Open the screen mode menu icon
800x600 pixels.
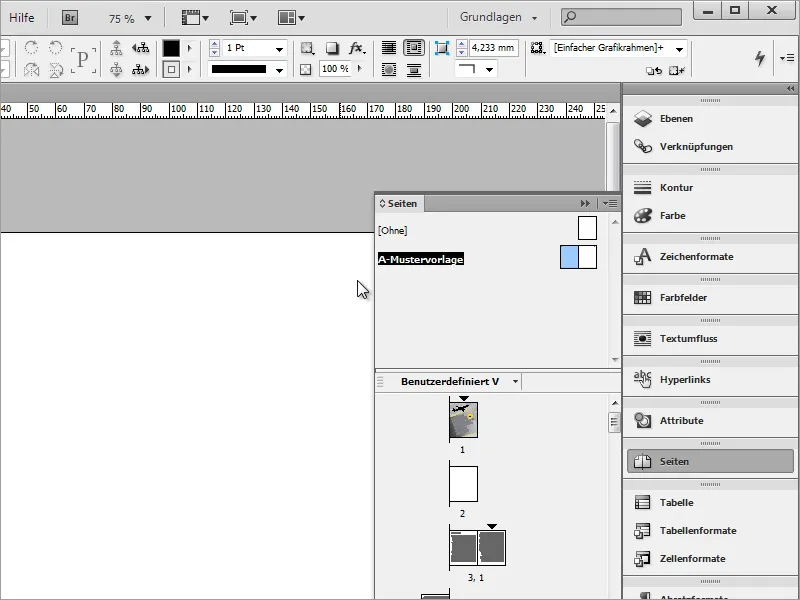[x=243, y=18]
